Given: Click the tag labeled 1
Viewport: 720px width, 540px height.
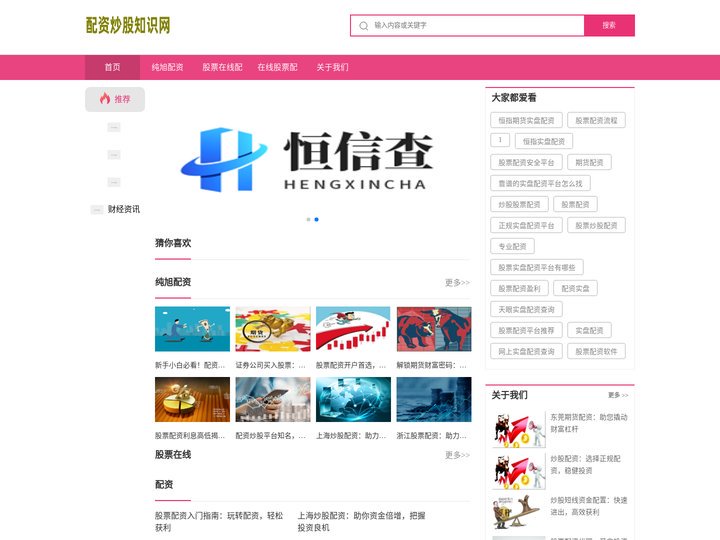Looking at the screenshot, I should [x=500, y=140].
